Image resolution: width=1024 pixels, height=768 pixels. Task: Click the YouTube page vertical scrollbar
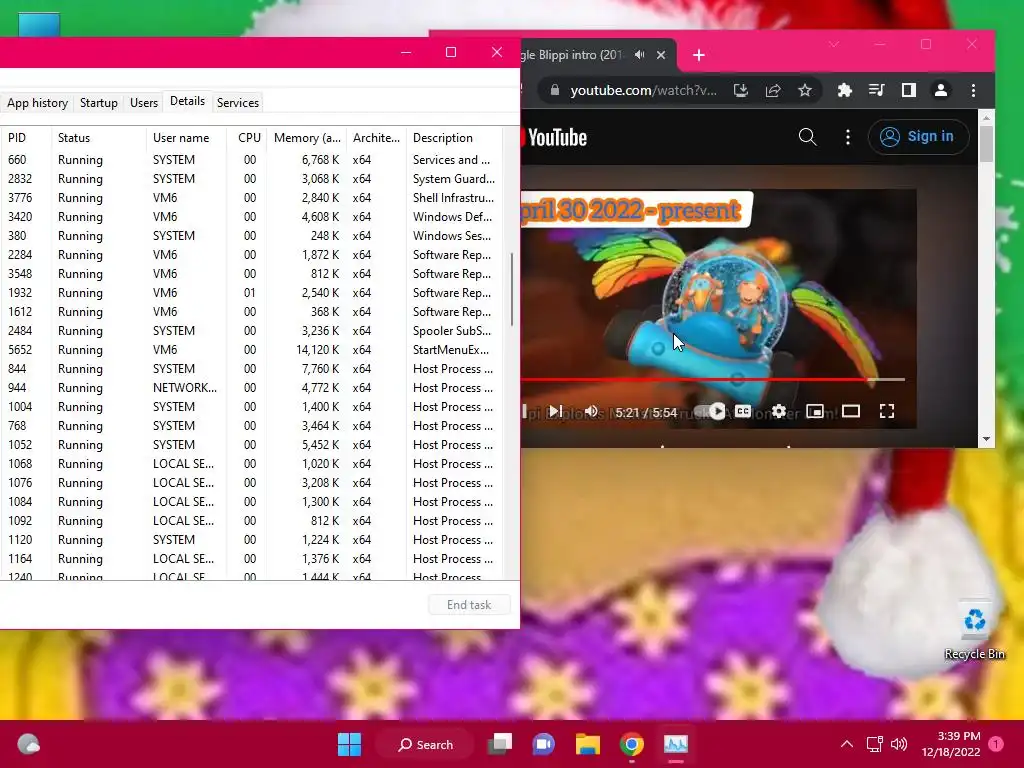pyautogui.click(x=986, y=144)
